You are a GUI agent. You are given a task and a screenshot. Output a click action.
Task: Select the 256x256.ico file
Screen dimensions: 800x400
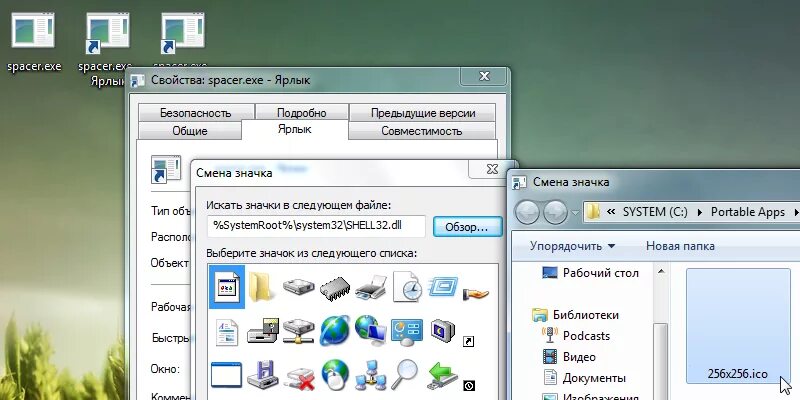click(x=738, y=326)
